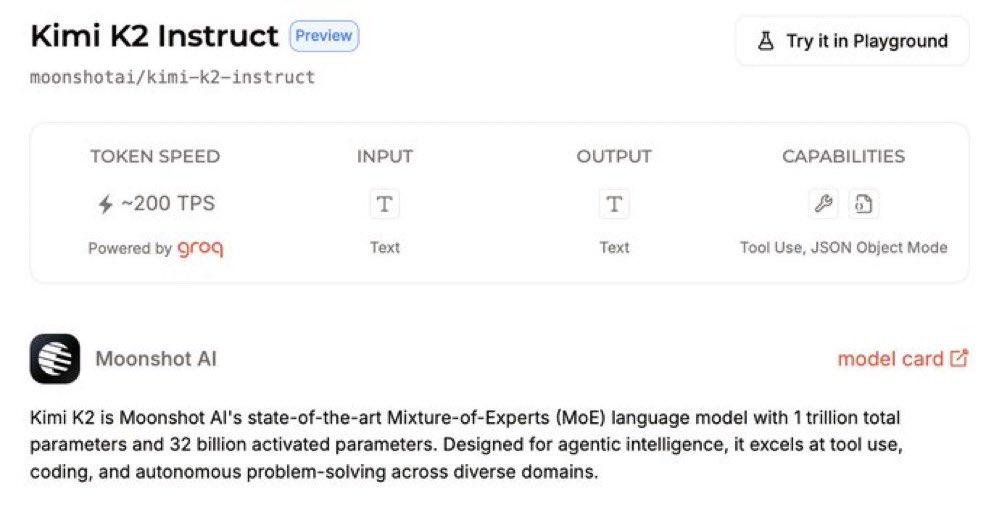Click the external link icon beside model card
This screenshot has height=515, width=986.
click(959, 358)
